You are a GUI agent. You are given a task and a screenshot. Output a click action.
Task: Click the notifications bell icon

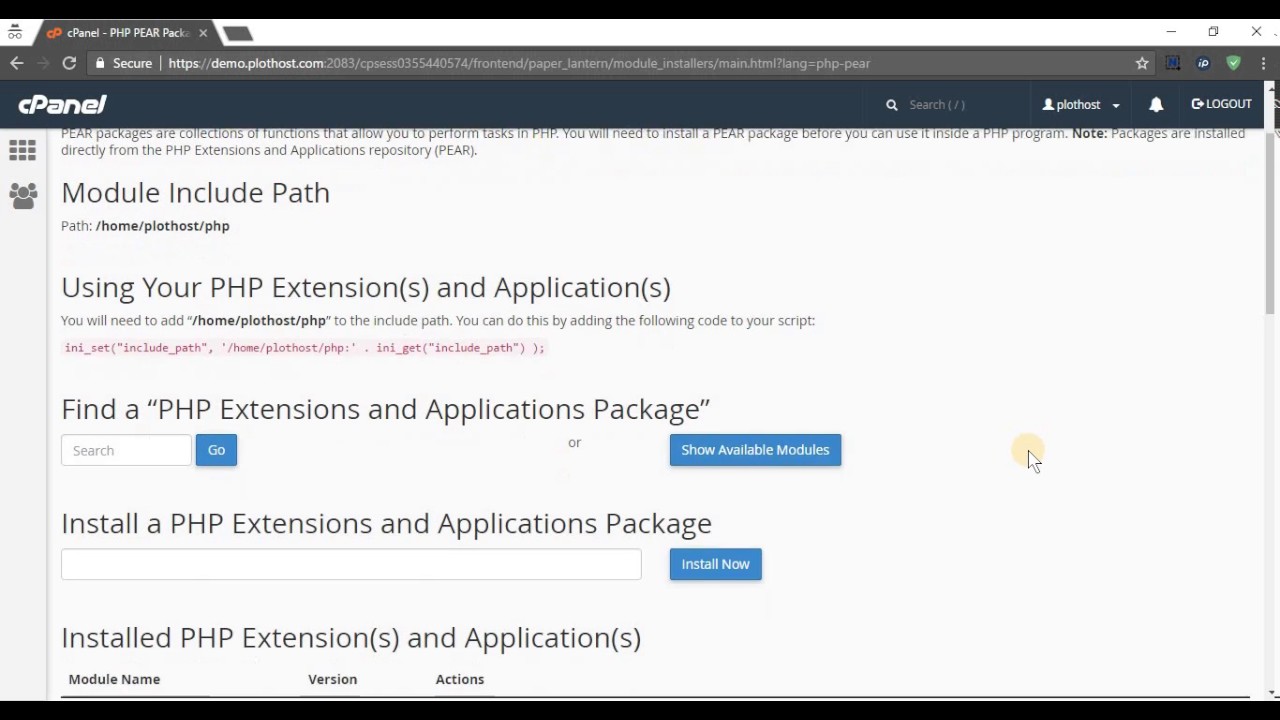click(1156, 104)
